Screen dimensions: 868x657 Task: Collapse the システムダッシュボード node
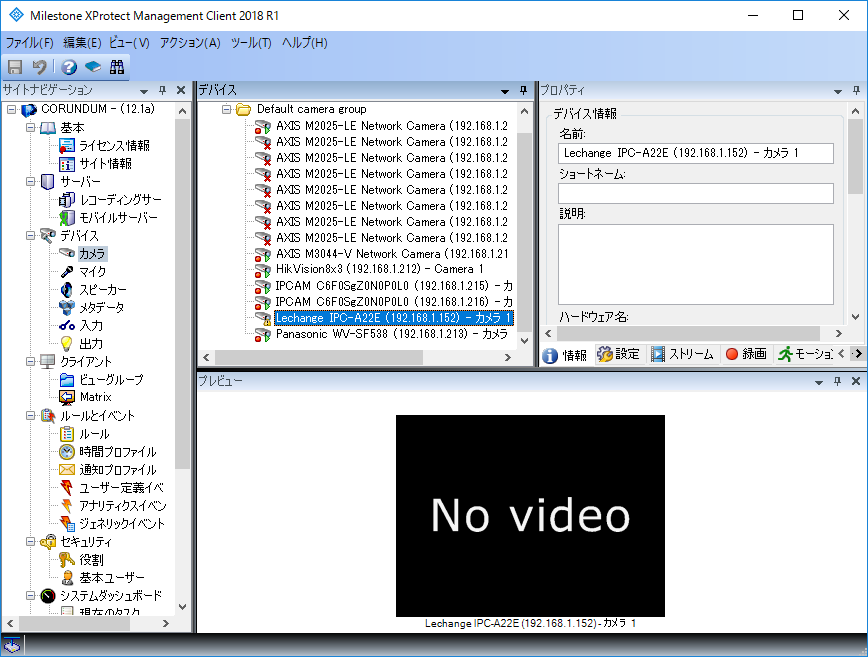pyautogui.click(x=30, y=596)
